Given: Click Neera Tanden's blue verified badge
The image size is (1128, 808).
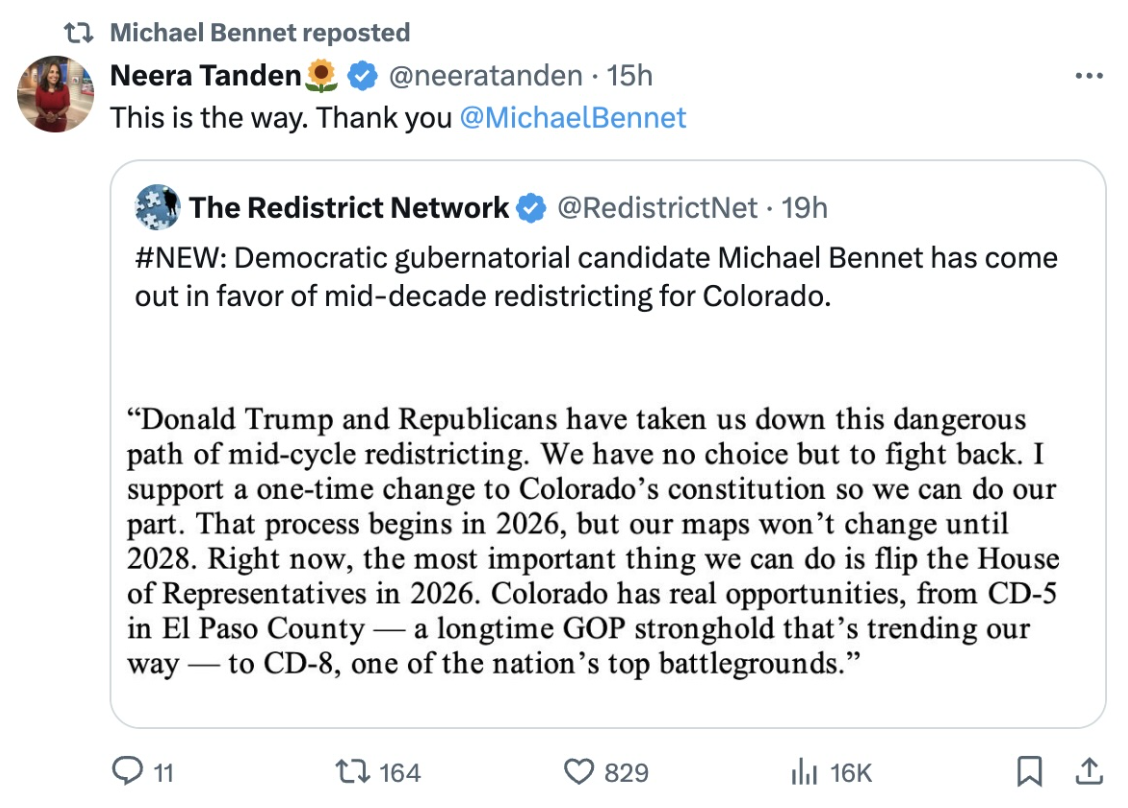Looking at the screenshot, I should click(361, 75).
